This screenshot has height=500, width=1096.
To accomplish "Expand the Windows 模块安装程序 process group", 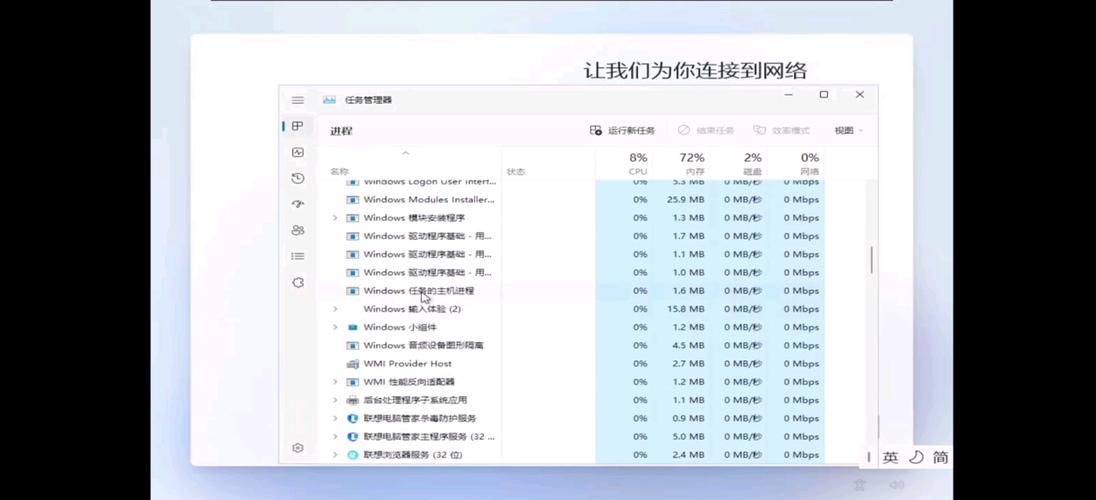I will [335, 218].
